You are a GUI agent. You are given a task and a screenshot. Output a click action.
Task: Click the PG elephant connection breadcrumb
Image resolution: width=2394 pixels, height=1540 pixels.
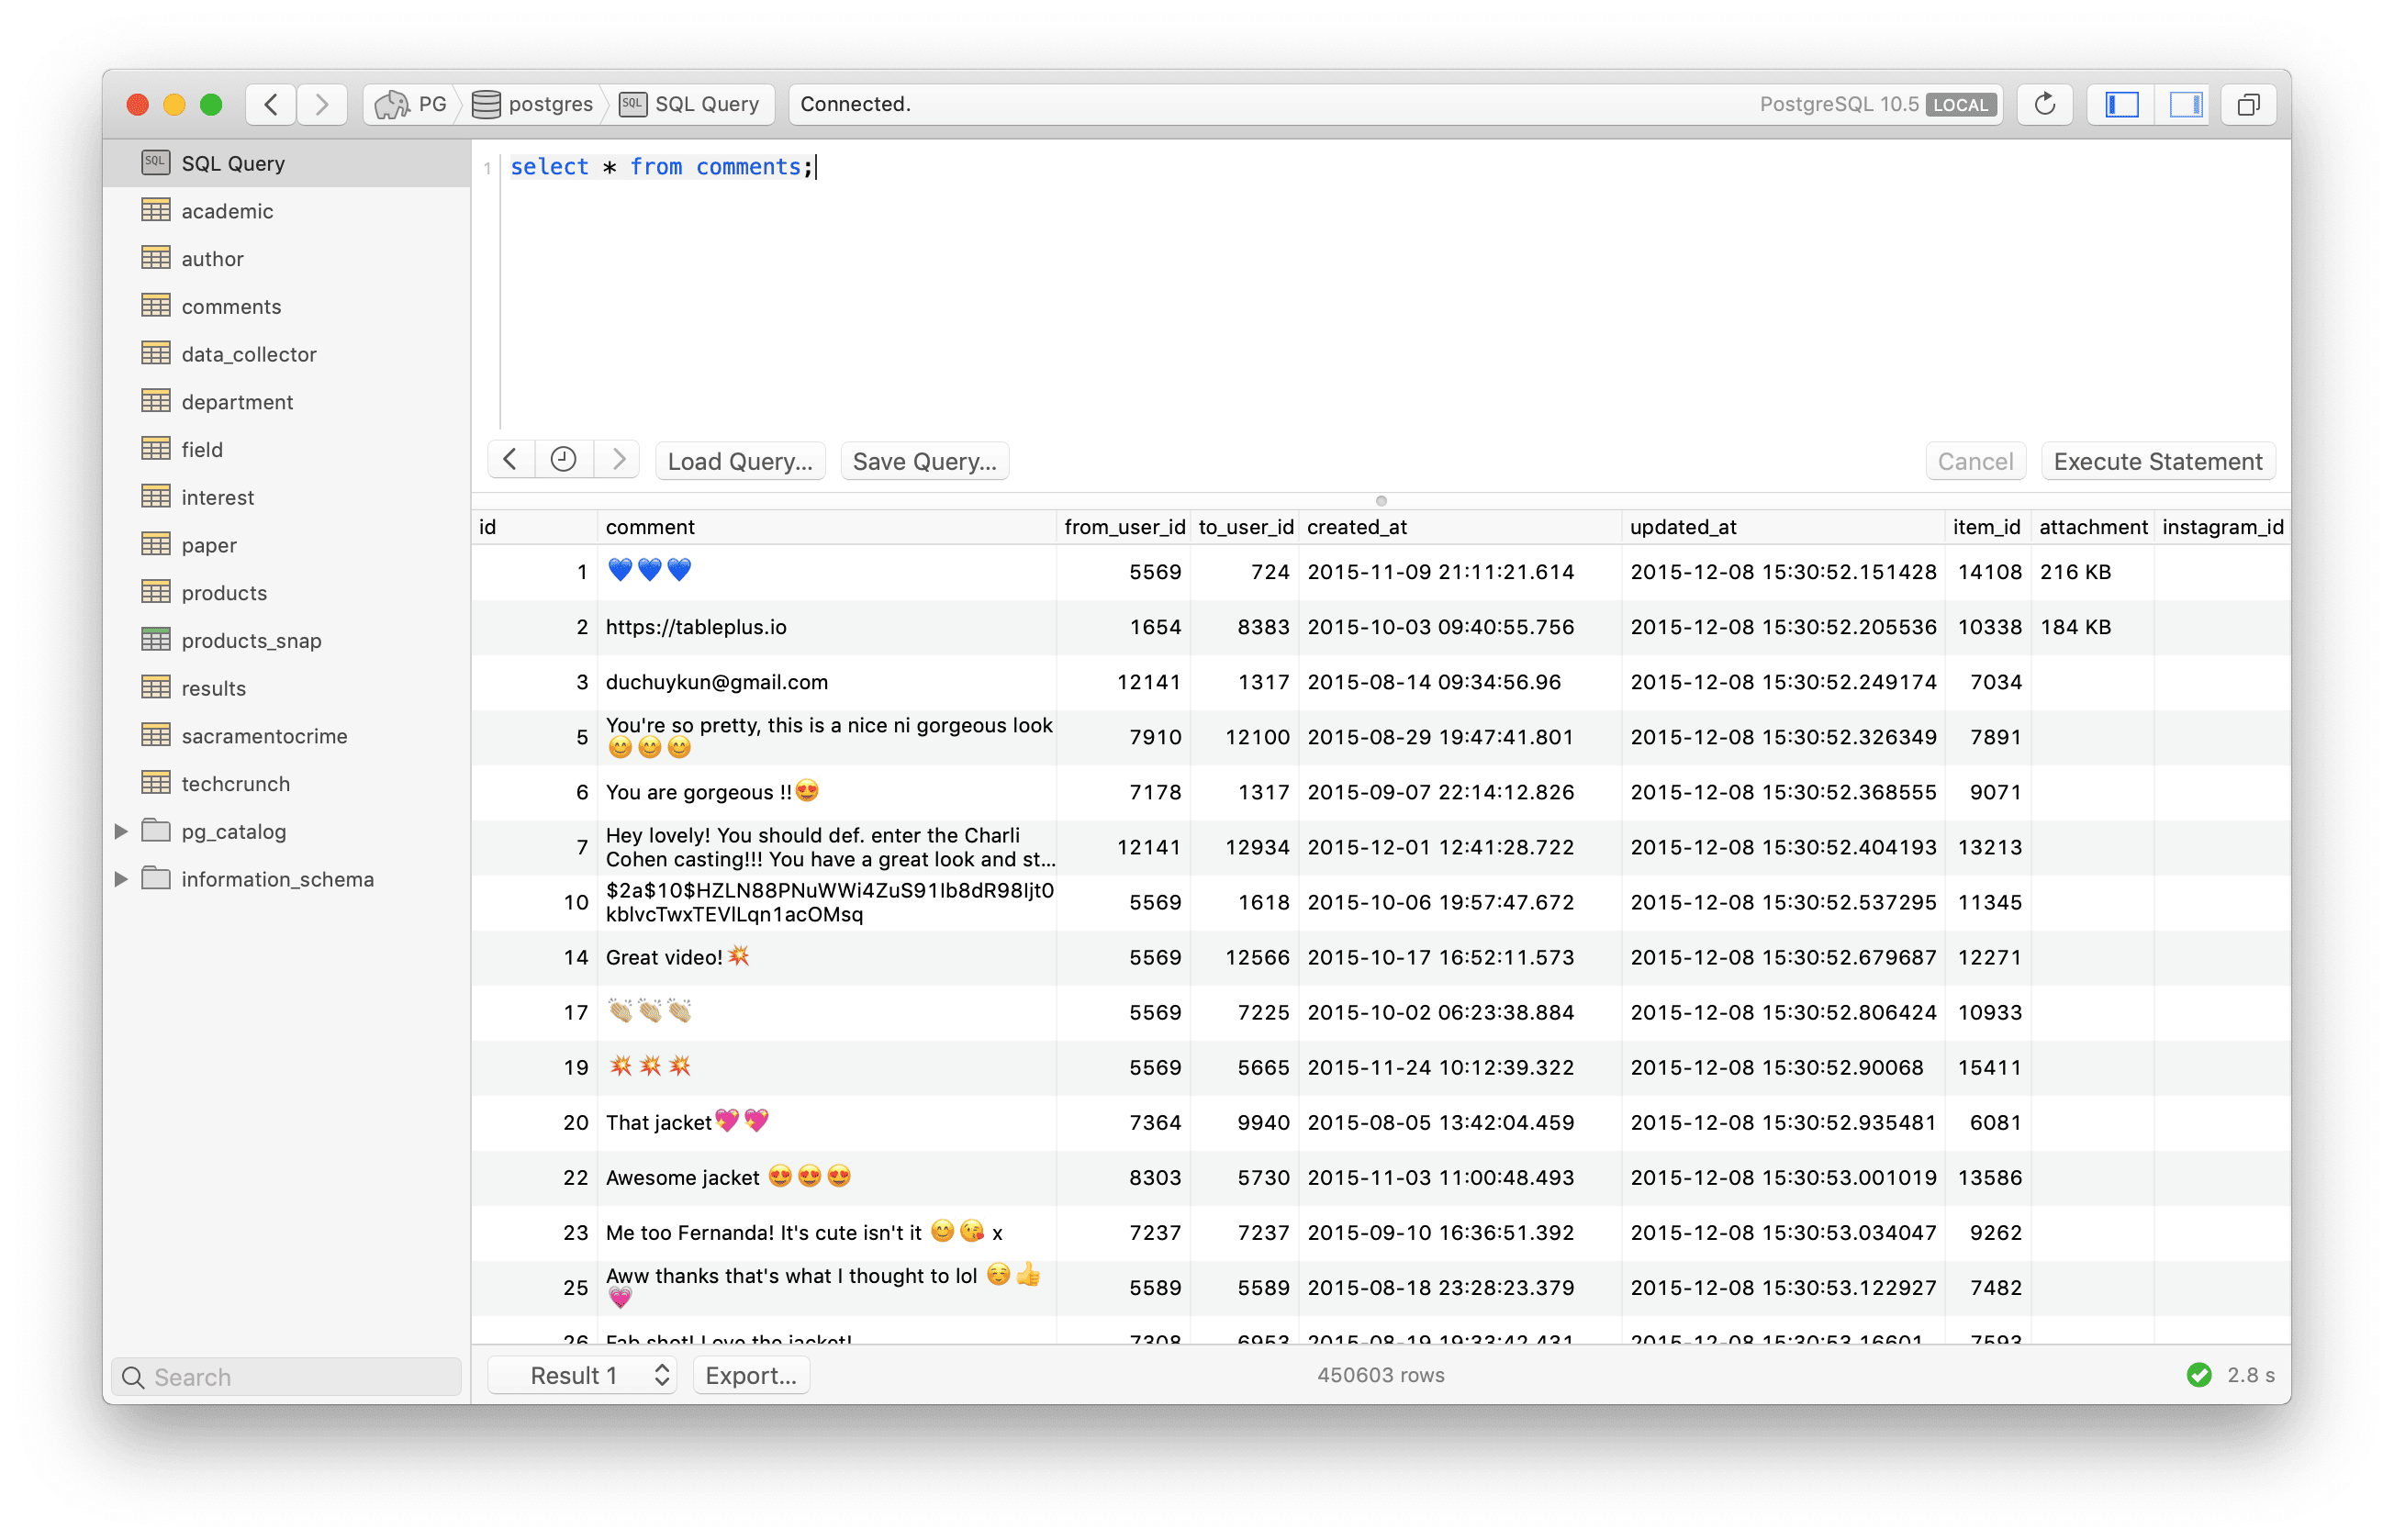[411, 104]
